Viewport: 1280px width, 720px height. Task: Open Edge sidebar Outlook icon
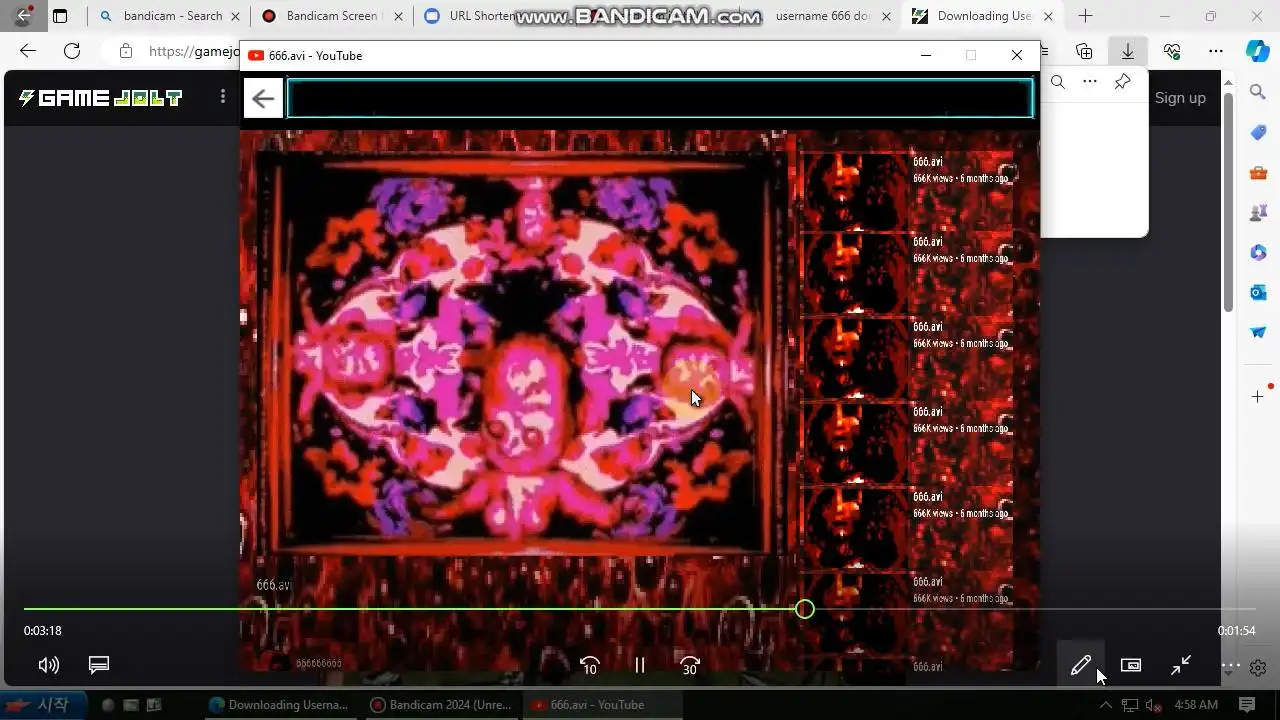[x=1258, y=292]
